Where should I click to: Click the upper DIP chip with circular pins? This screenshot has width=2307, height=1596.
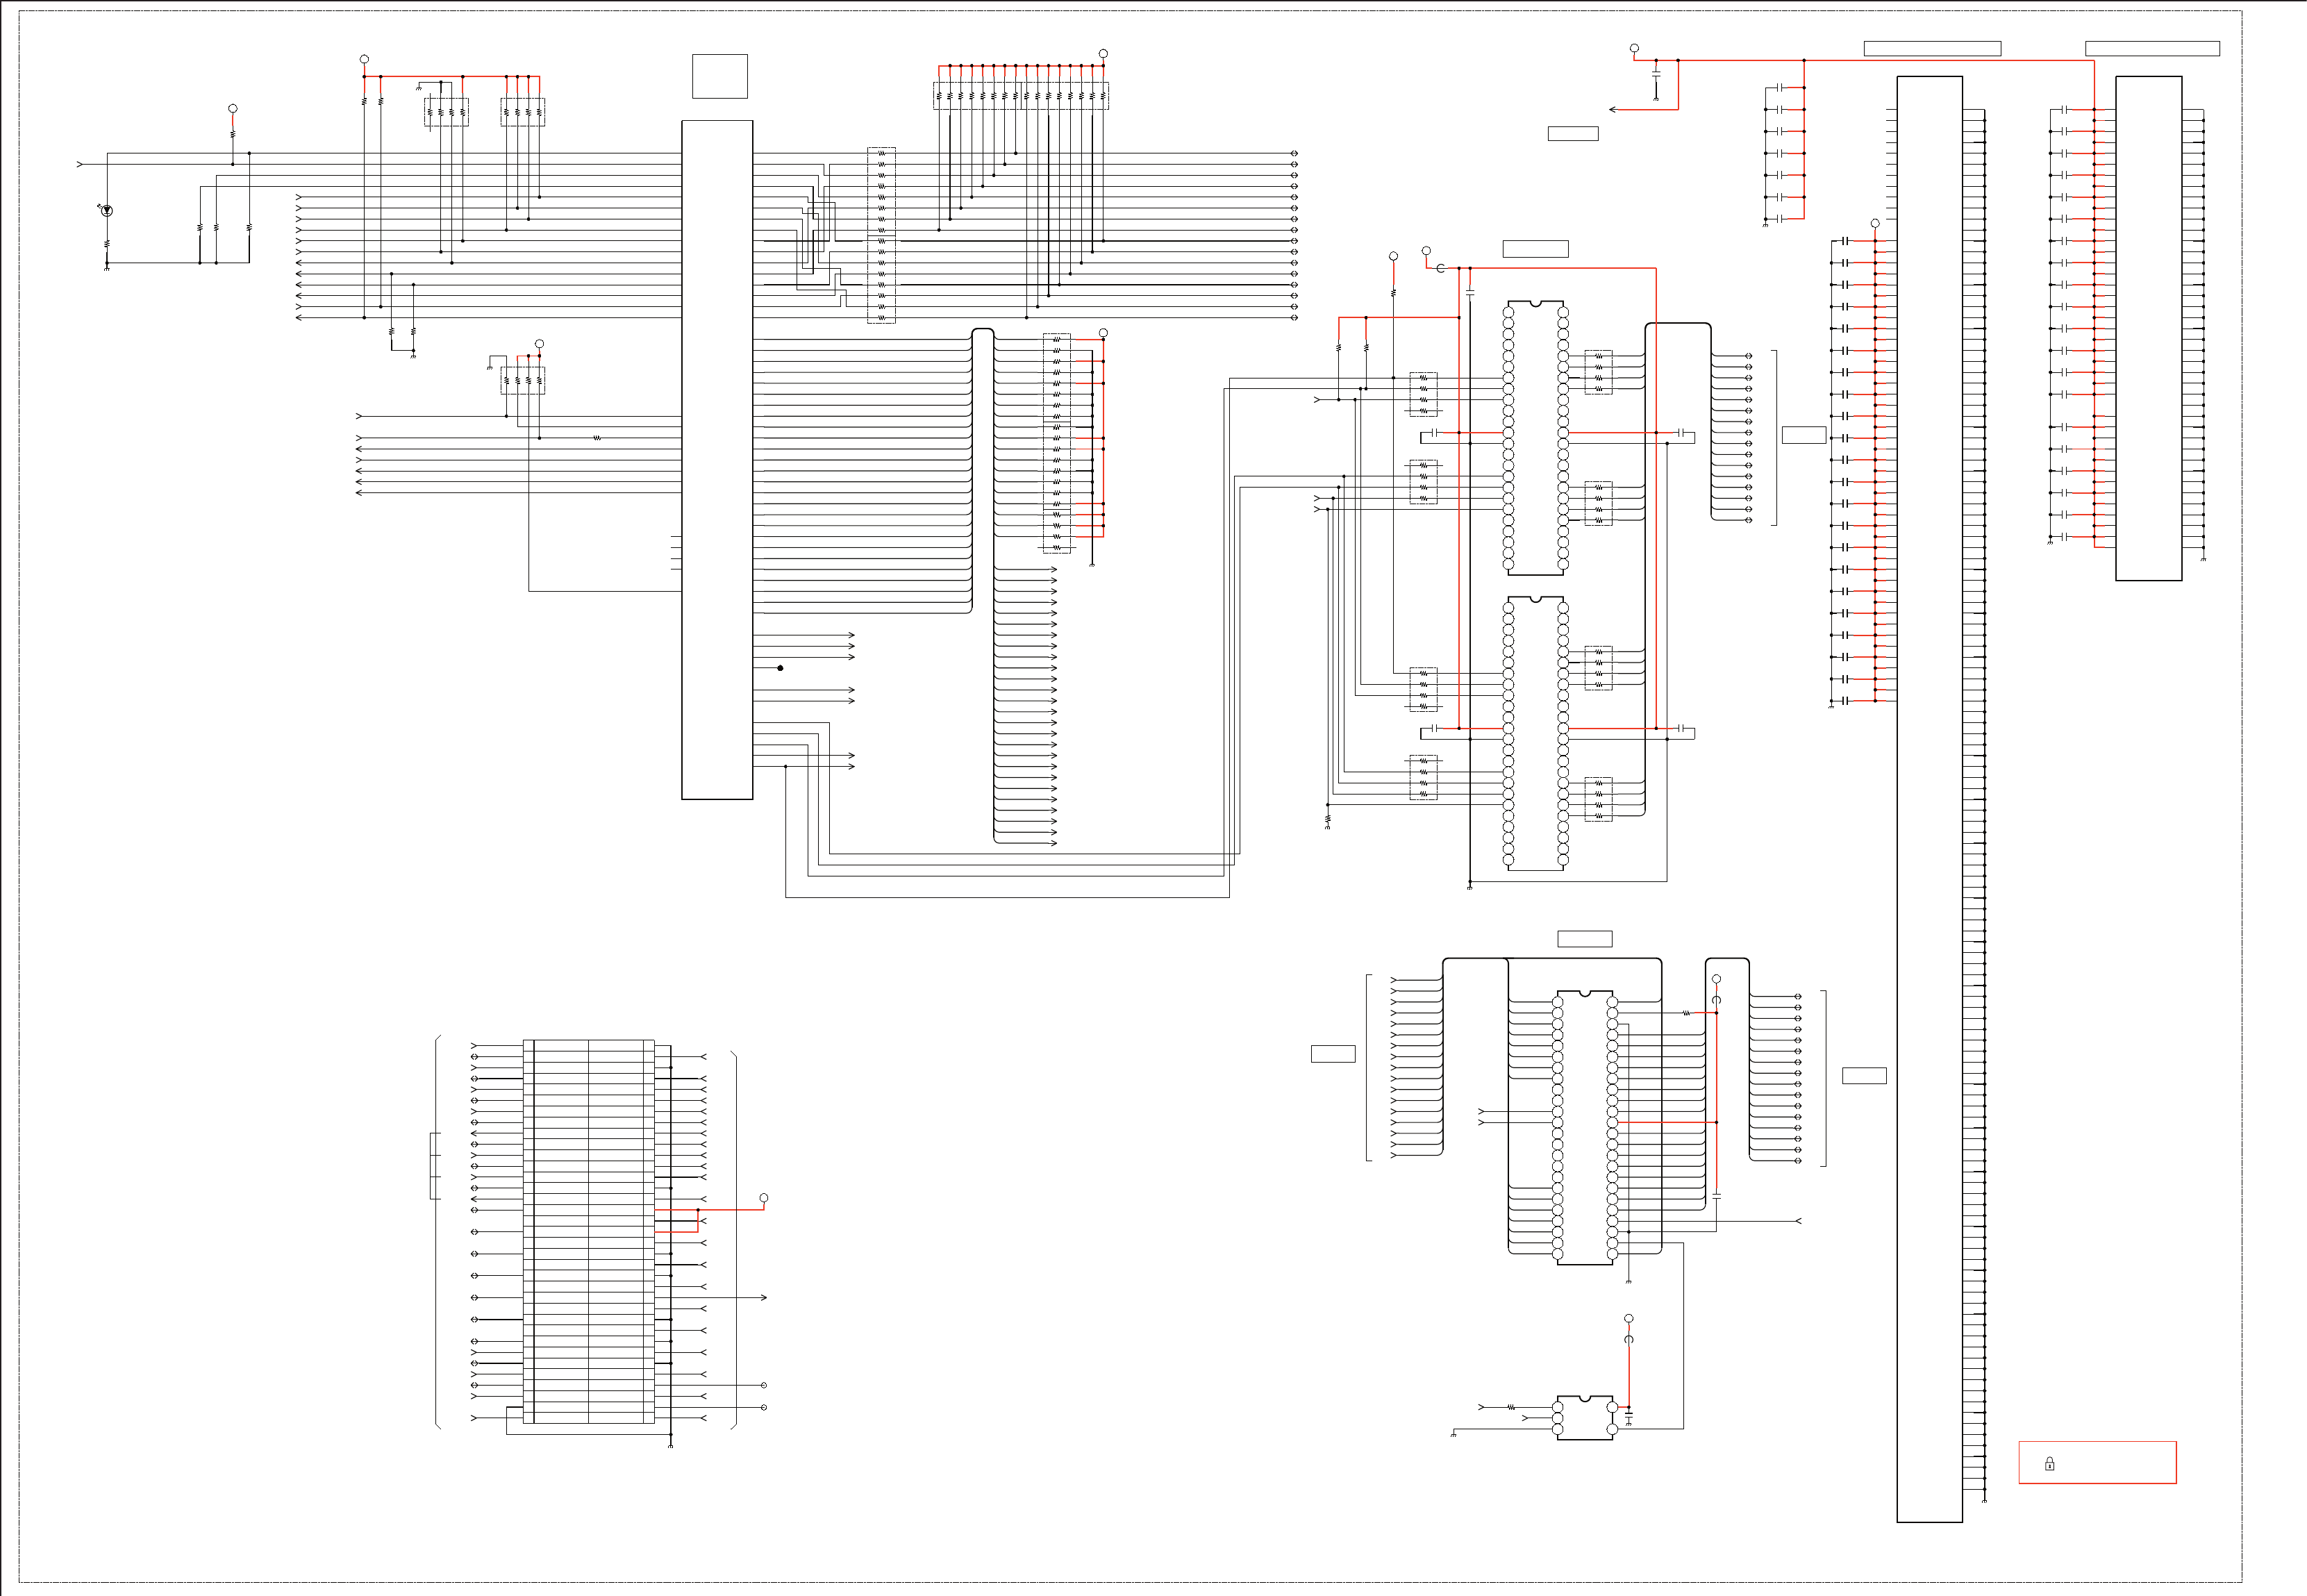point(1535,438)
